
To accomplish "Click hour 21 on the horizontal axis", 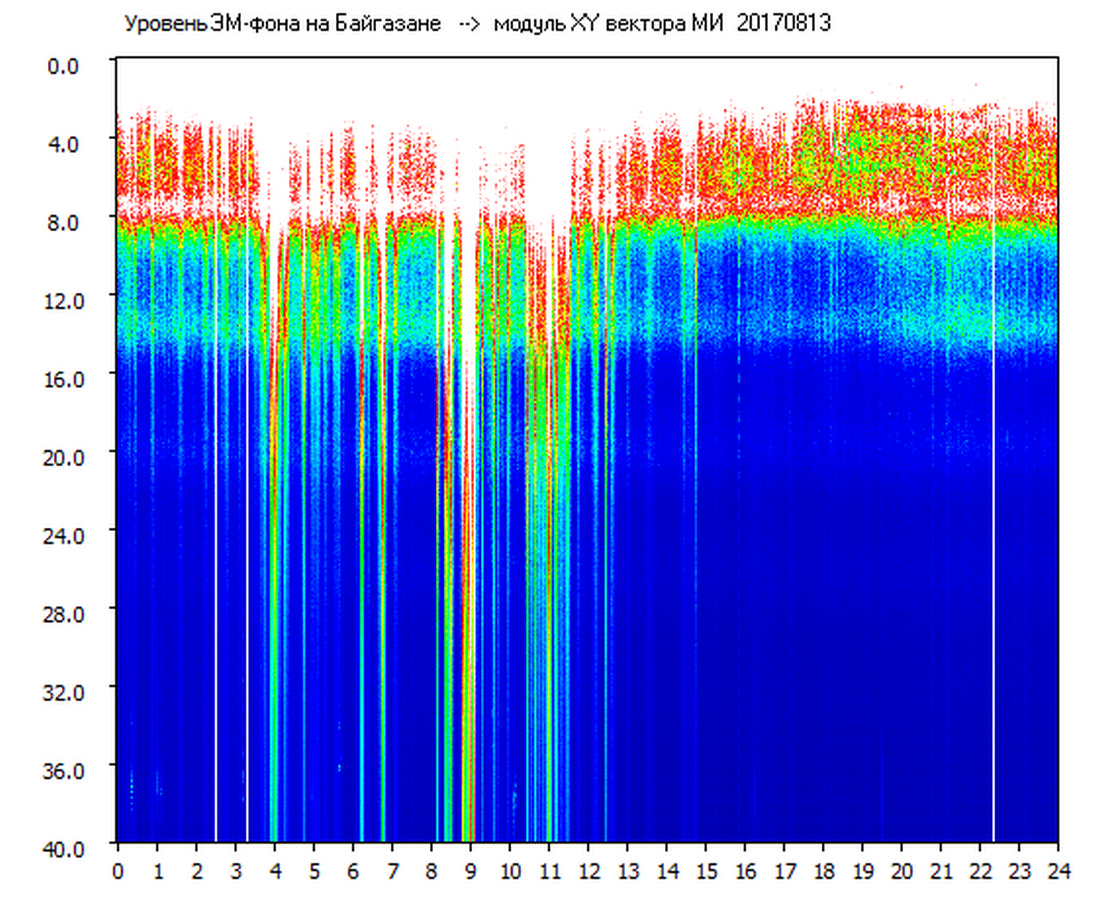I will [941, 870].
